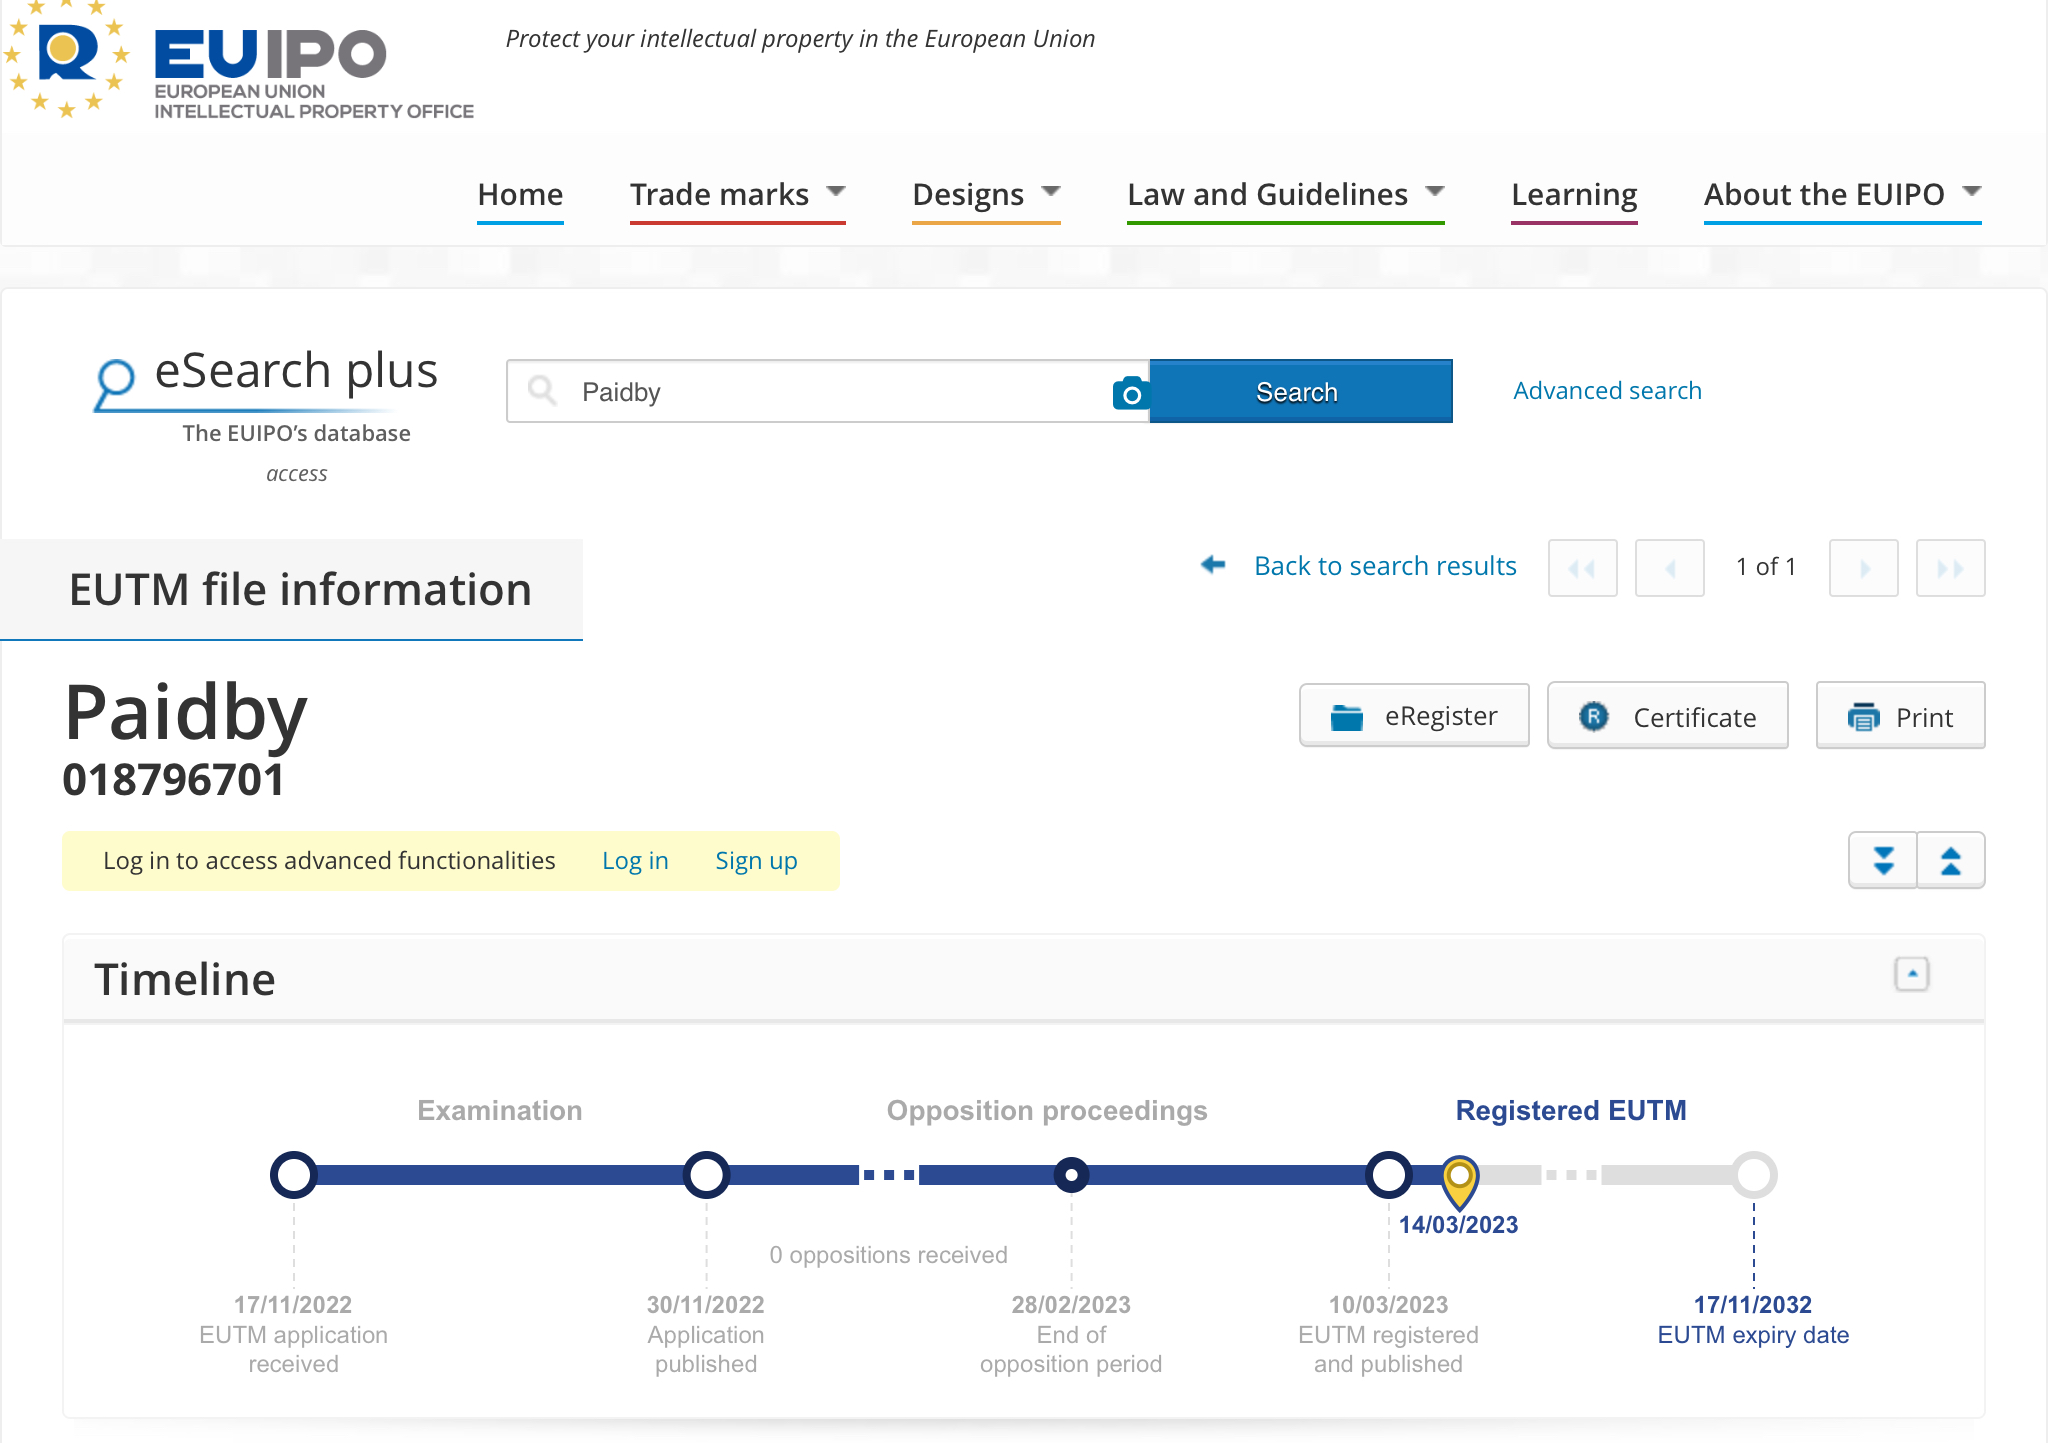The image size is (2048, 1443).
Task: Open the Designs dropdown menu
Action: pyautogui.click(x=986, y=194)
